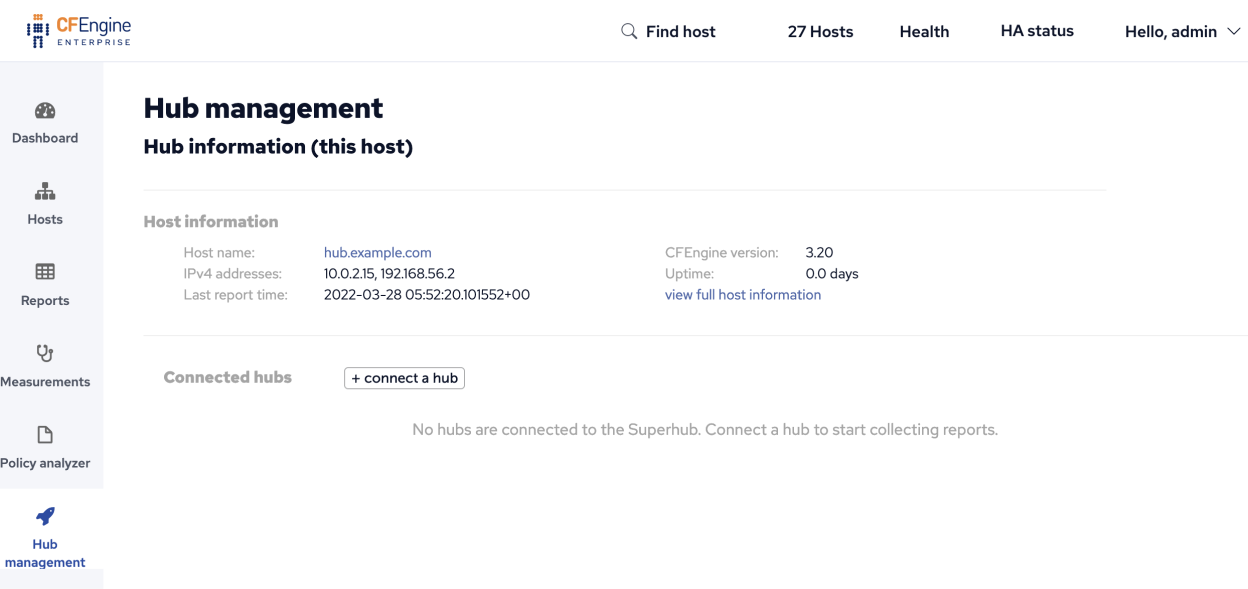Open the Measurements stethoscope icon
Screen dimensions: 1248x589
click(45, 353)
